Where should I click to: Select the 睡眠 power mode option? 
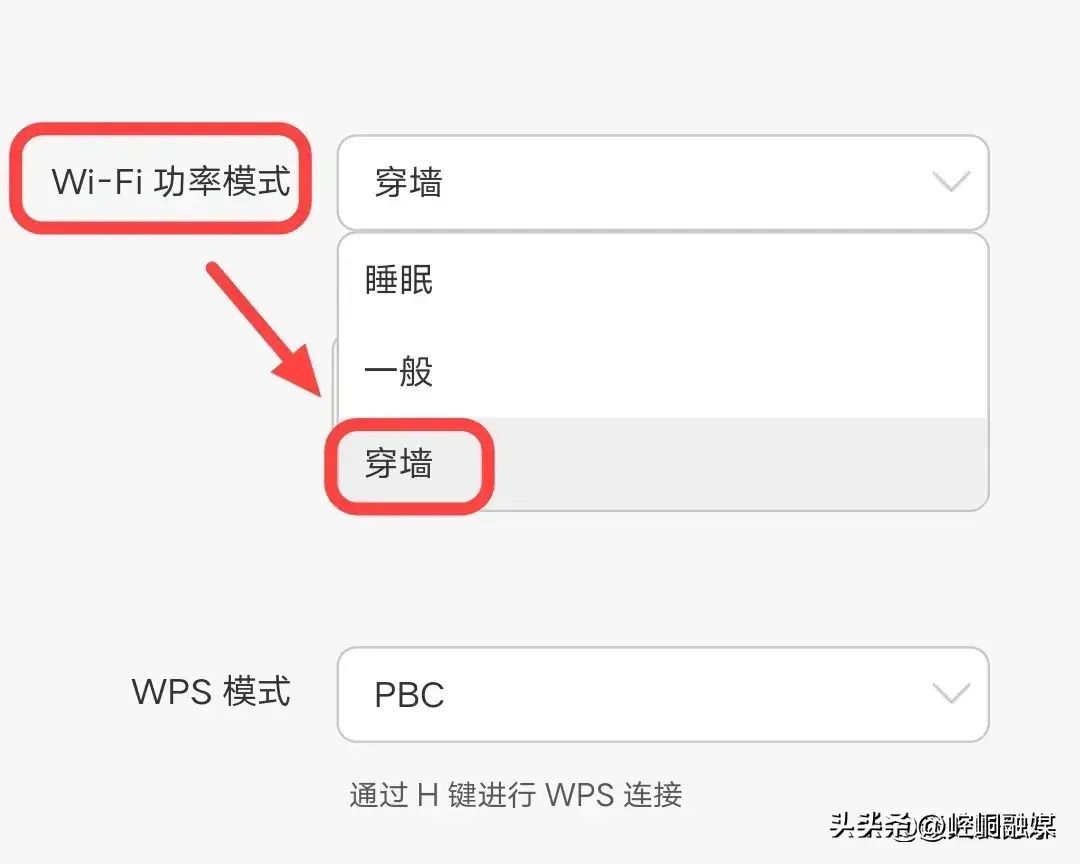click(x=663, y=280)
